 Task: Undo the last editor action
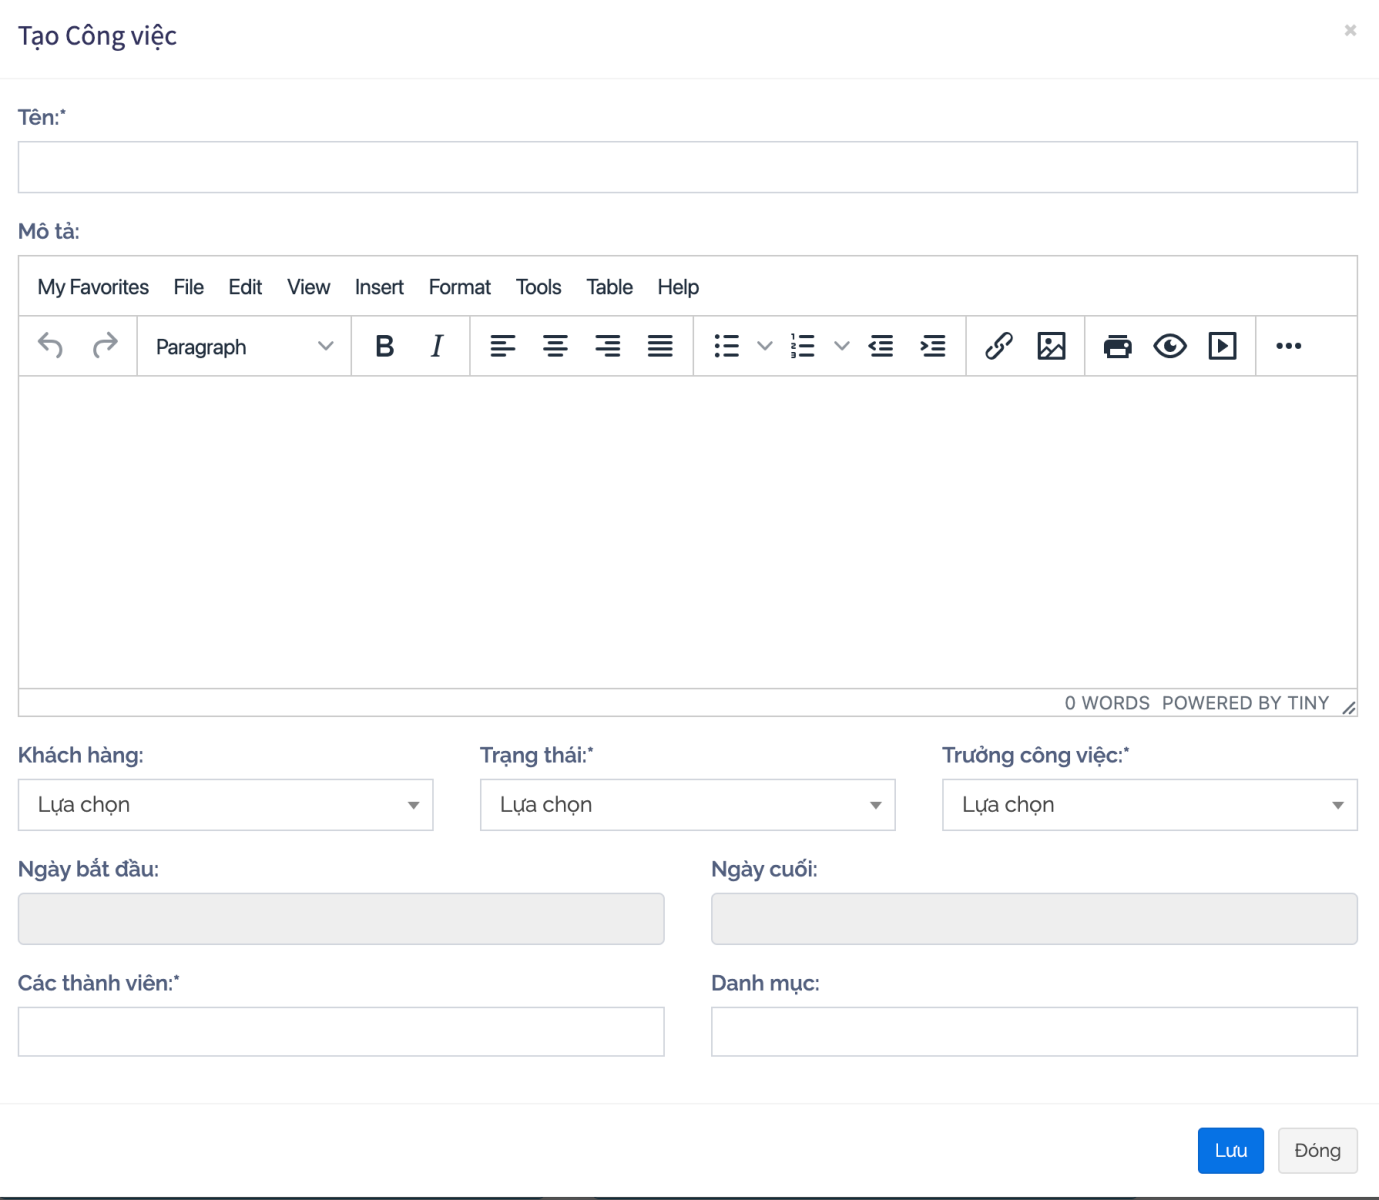tap(50, 346)
